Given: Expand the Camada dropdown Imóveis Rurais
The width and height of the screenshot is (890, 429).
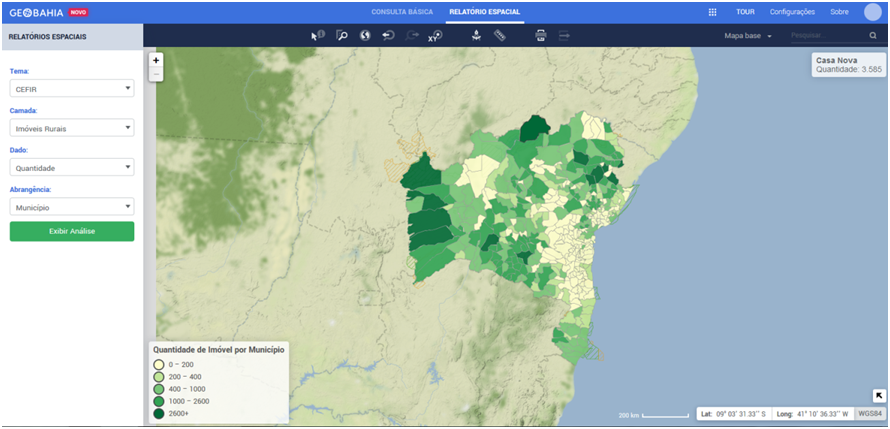Looking at the screenshot, I should tap(72, 128).
